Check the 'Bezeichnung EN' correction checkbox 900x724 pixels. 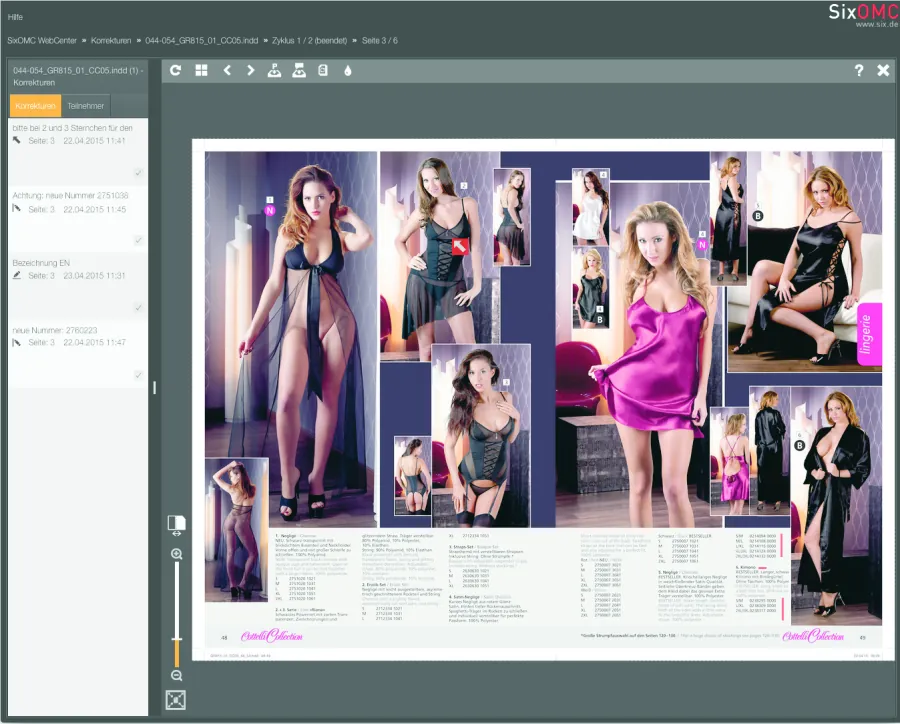click(x=139, y=307)
